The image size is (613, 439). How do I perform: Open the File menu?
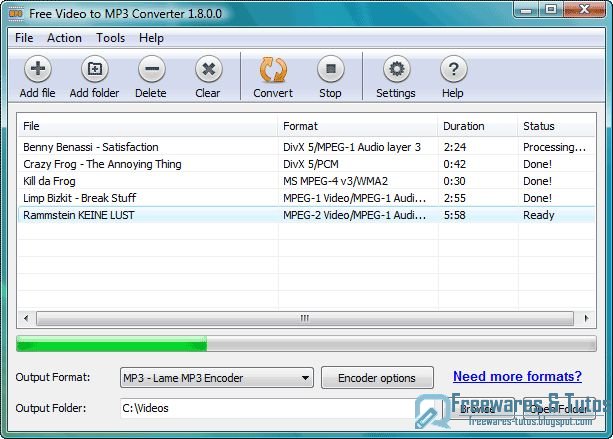tap(24, 38)
